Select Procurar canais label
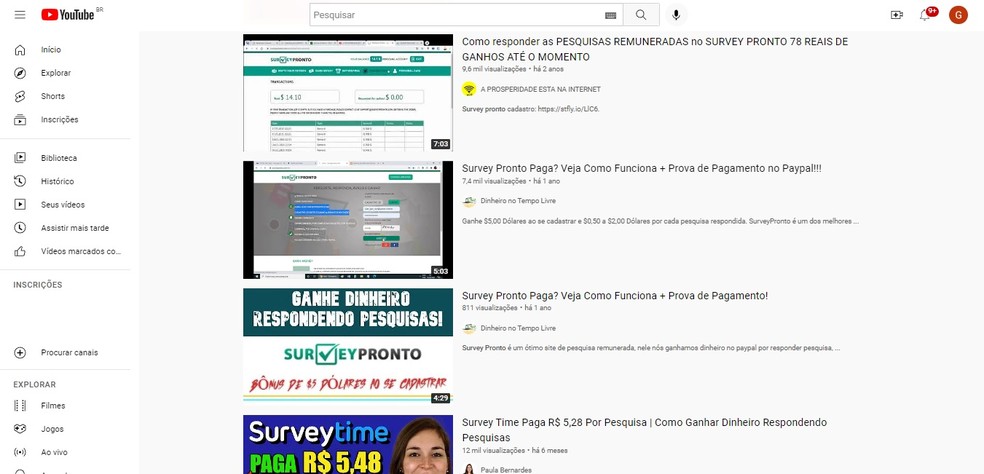 pos(69,353)
